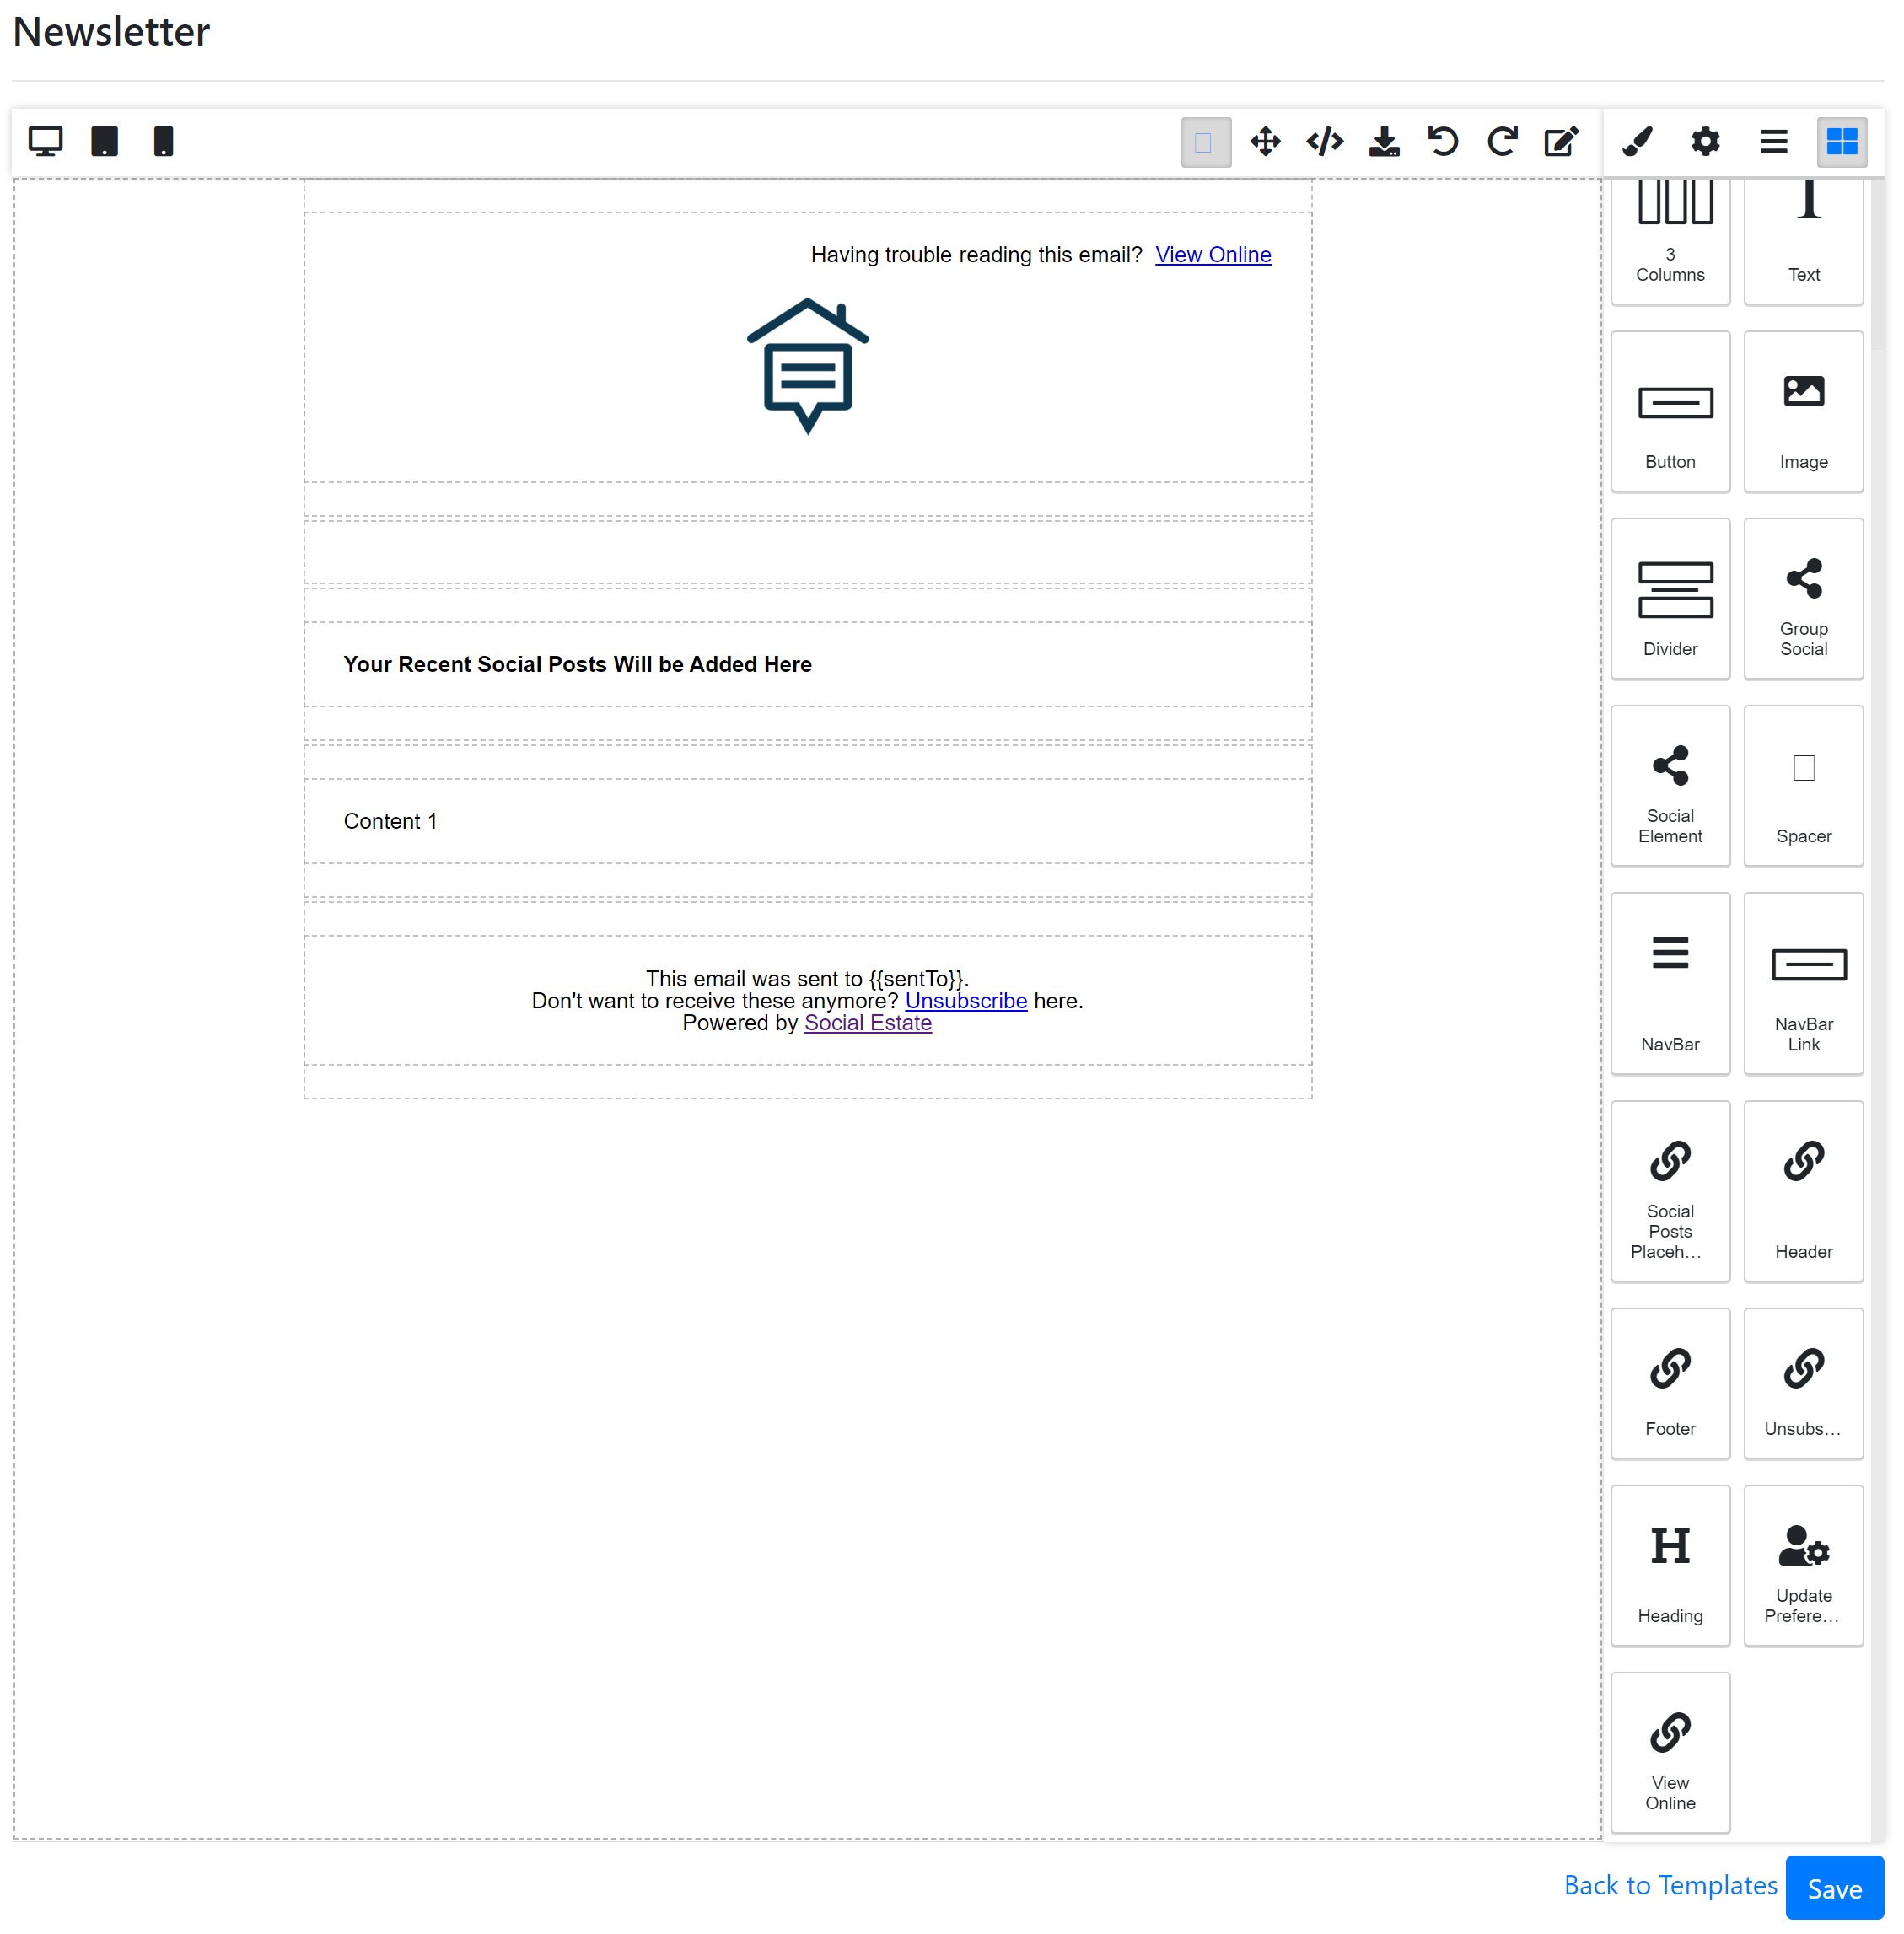Viewport: 1904px width, 1934px height.
Task: Select the house logo image in email
Action: coord(807,366)
